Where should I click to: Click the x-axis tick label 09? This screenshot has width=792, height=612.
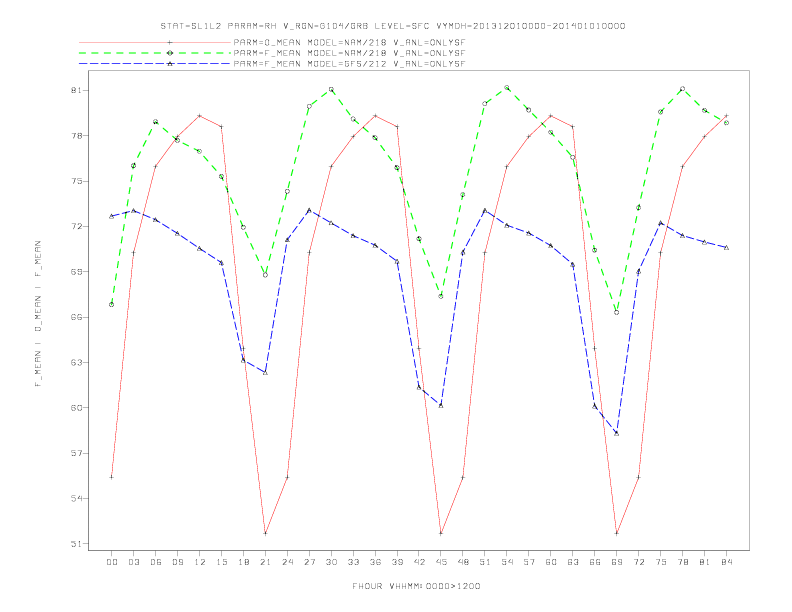pyautogui.click(x=177, y=562)
